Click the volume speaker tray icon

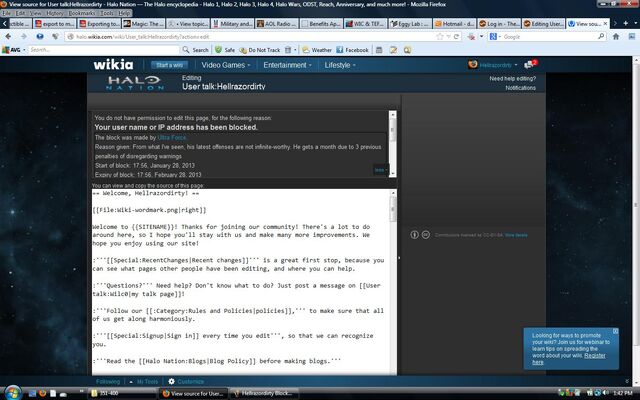click(x=605, y=393)
